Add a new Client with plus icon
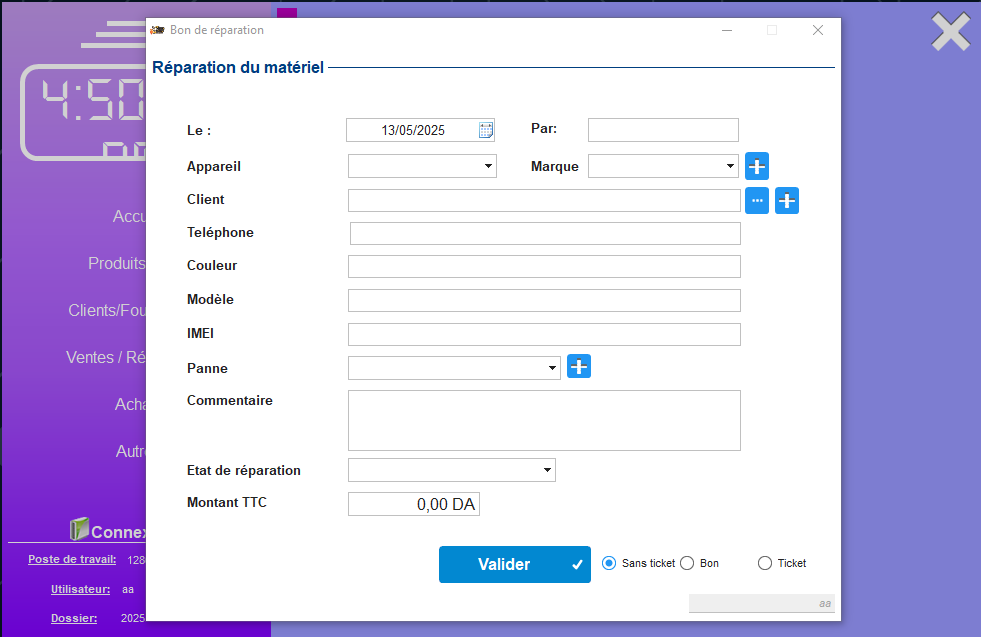Image resolution: width=981 pixels, height=637 pixels. coord(787,201)
